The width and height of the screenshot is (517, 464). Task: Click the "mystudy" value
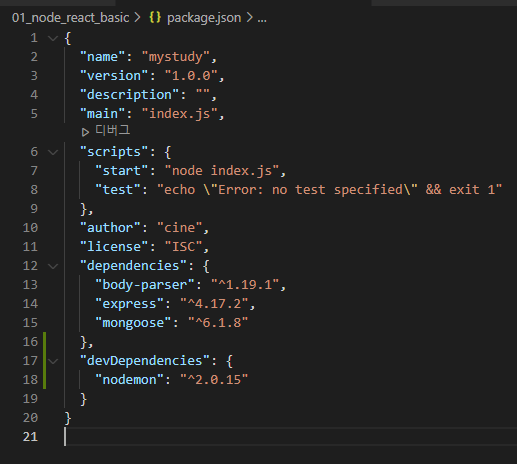pos(176,57)
